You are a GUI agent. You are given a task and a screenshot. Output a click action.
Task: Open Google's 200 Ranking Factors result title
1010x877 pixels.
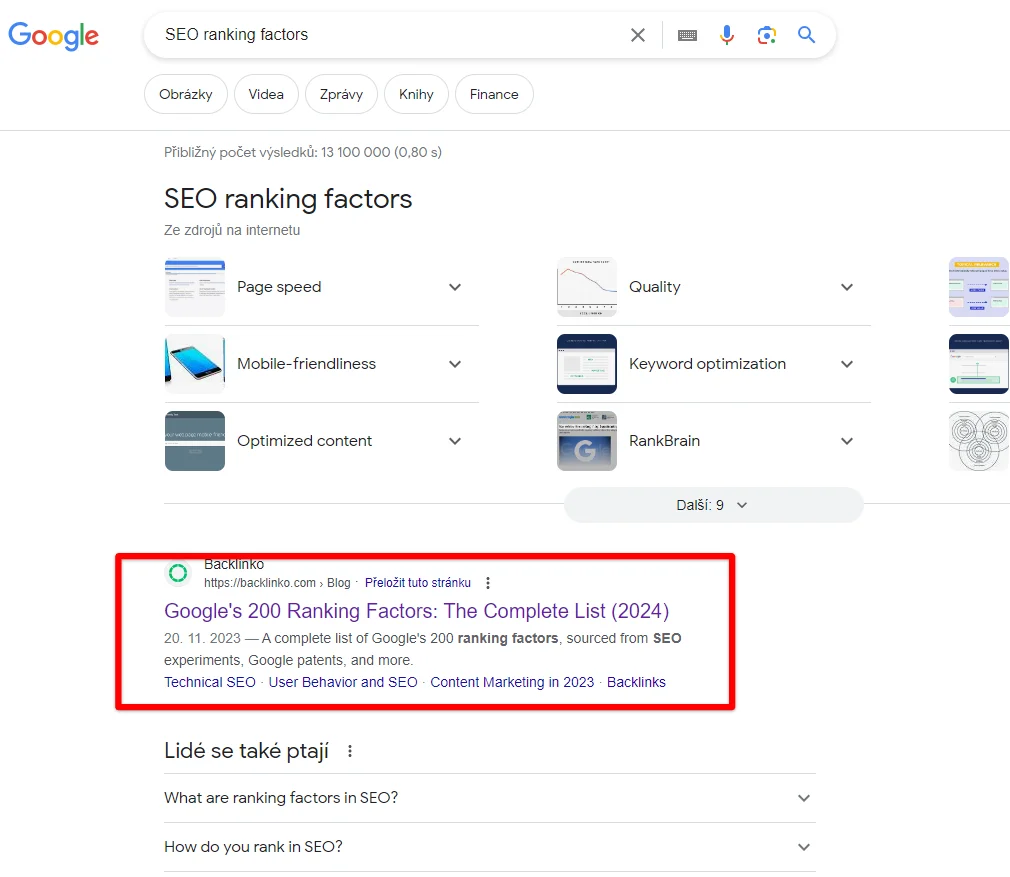pos(416,610)
